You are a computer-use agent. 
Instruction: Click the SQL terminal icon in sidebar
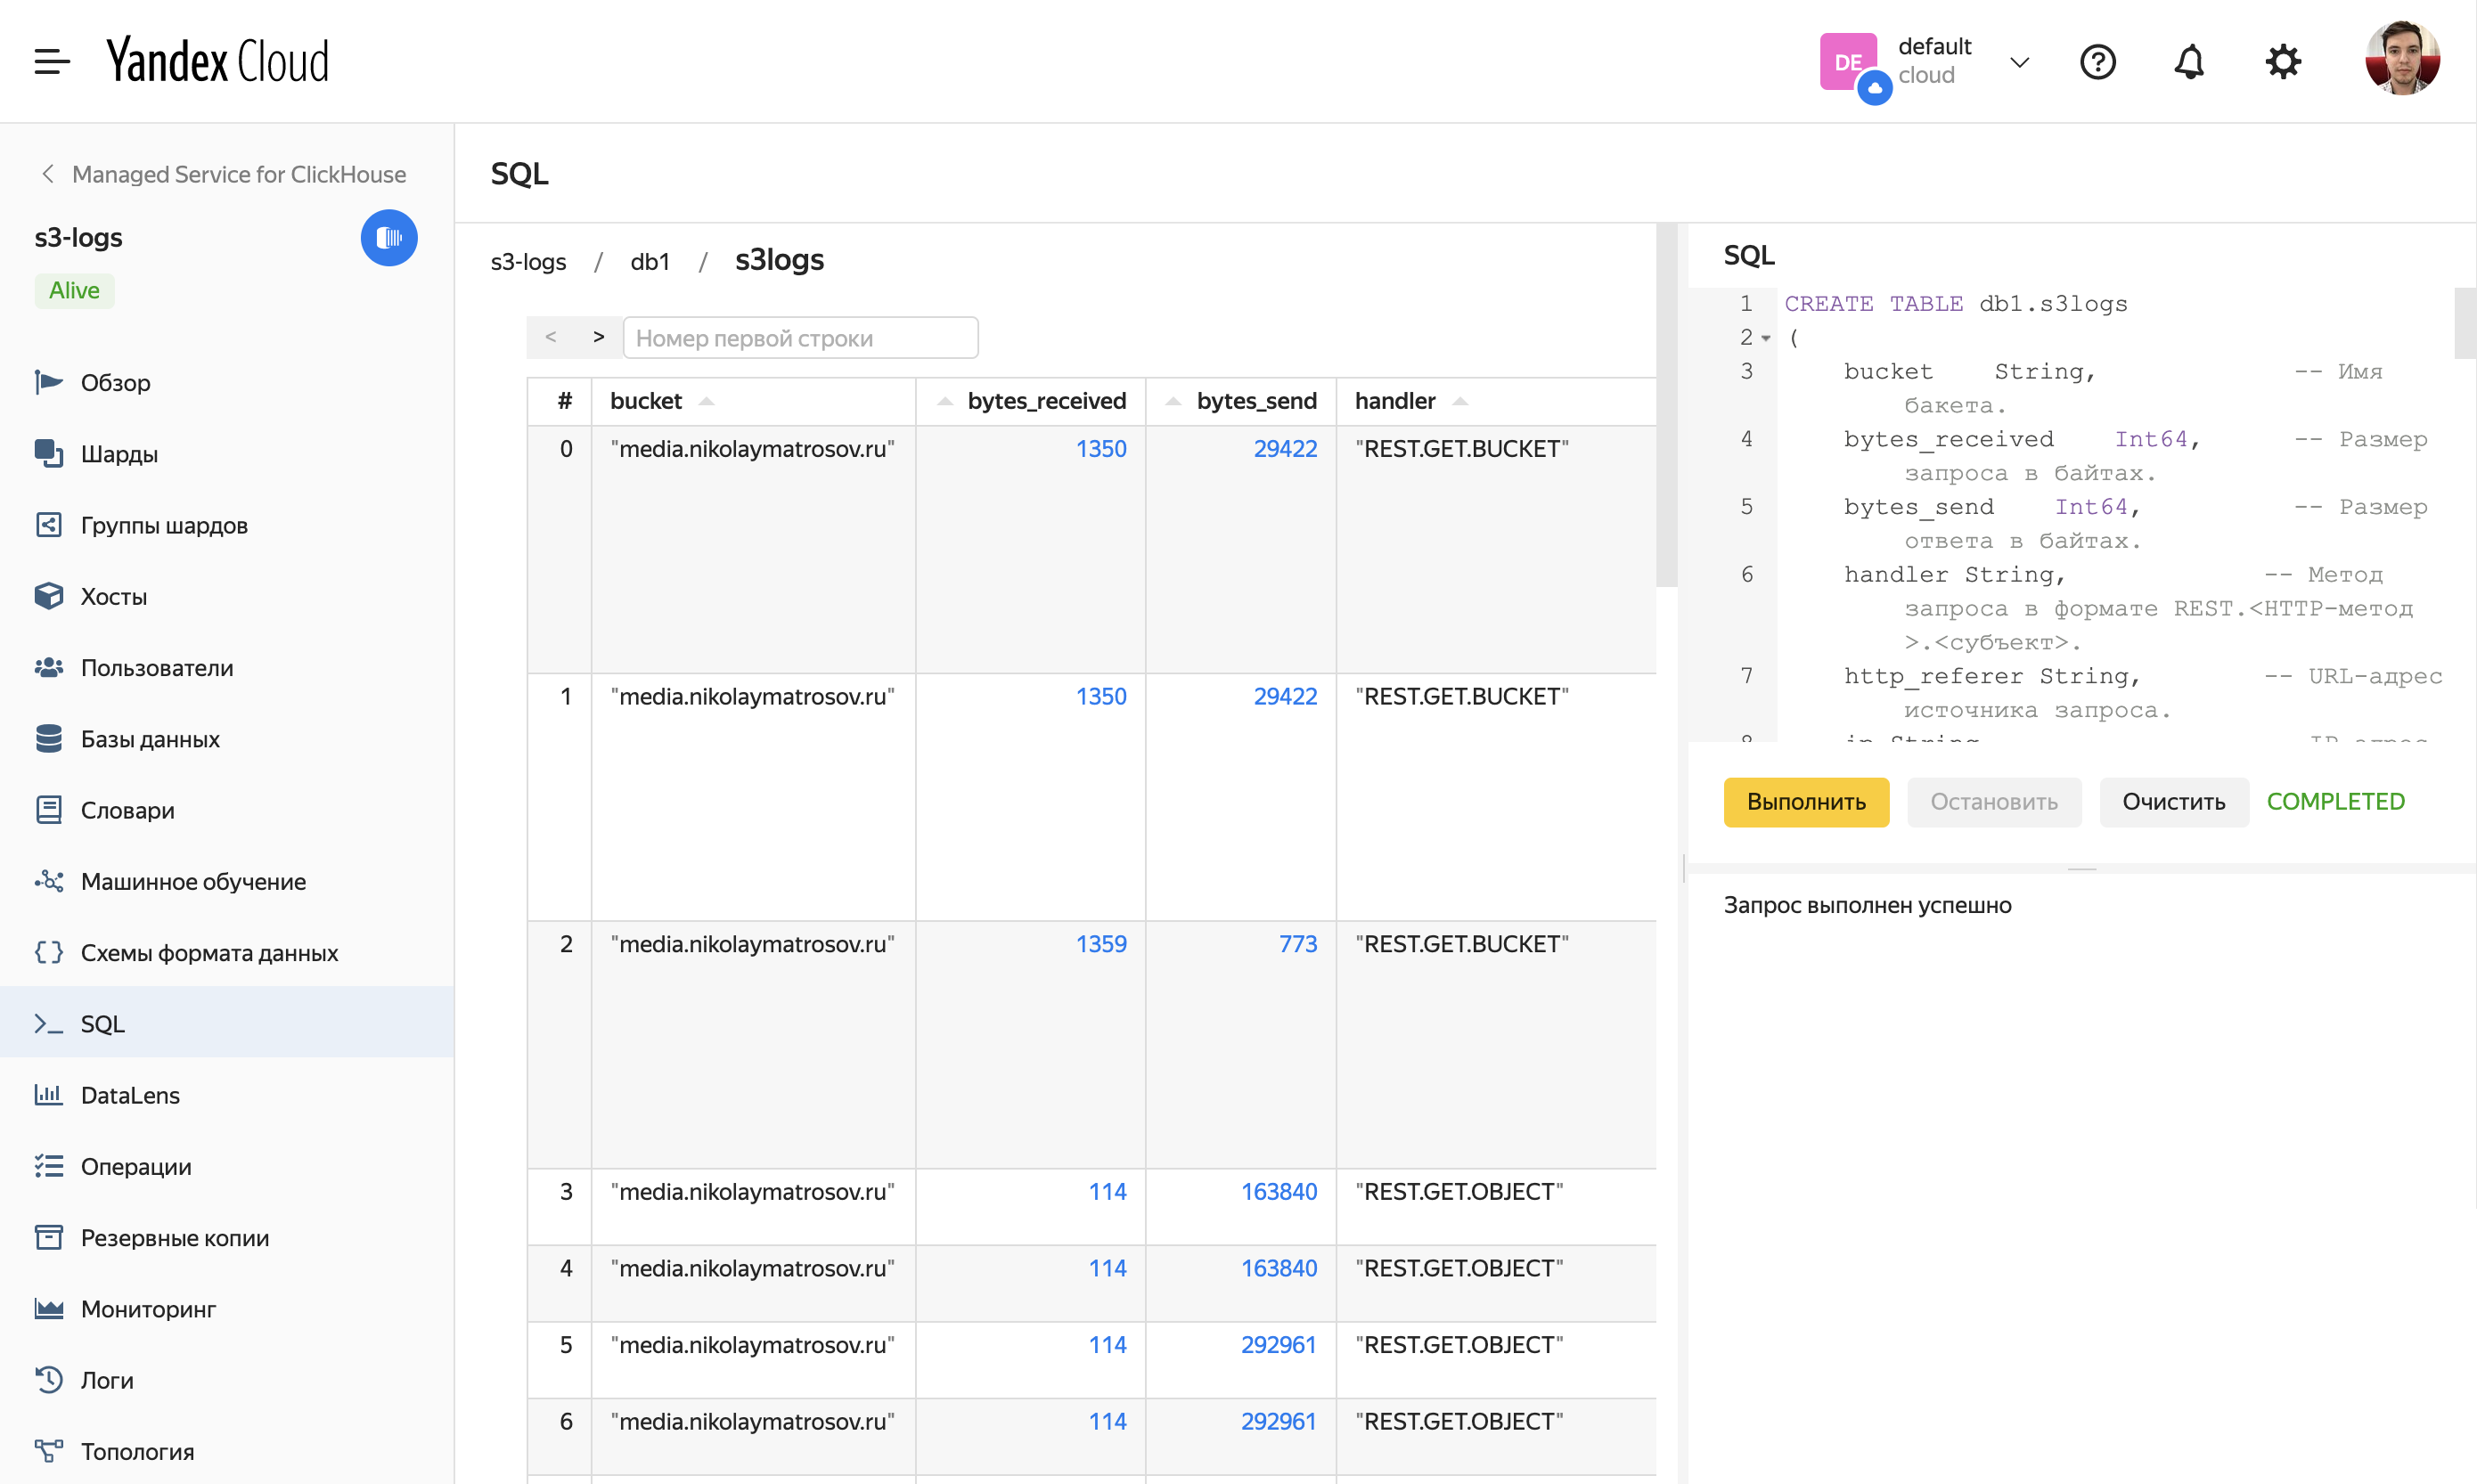click(x=49, y=1024)
